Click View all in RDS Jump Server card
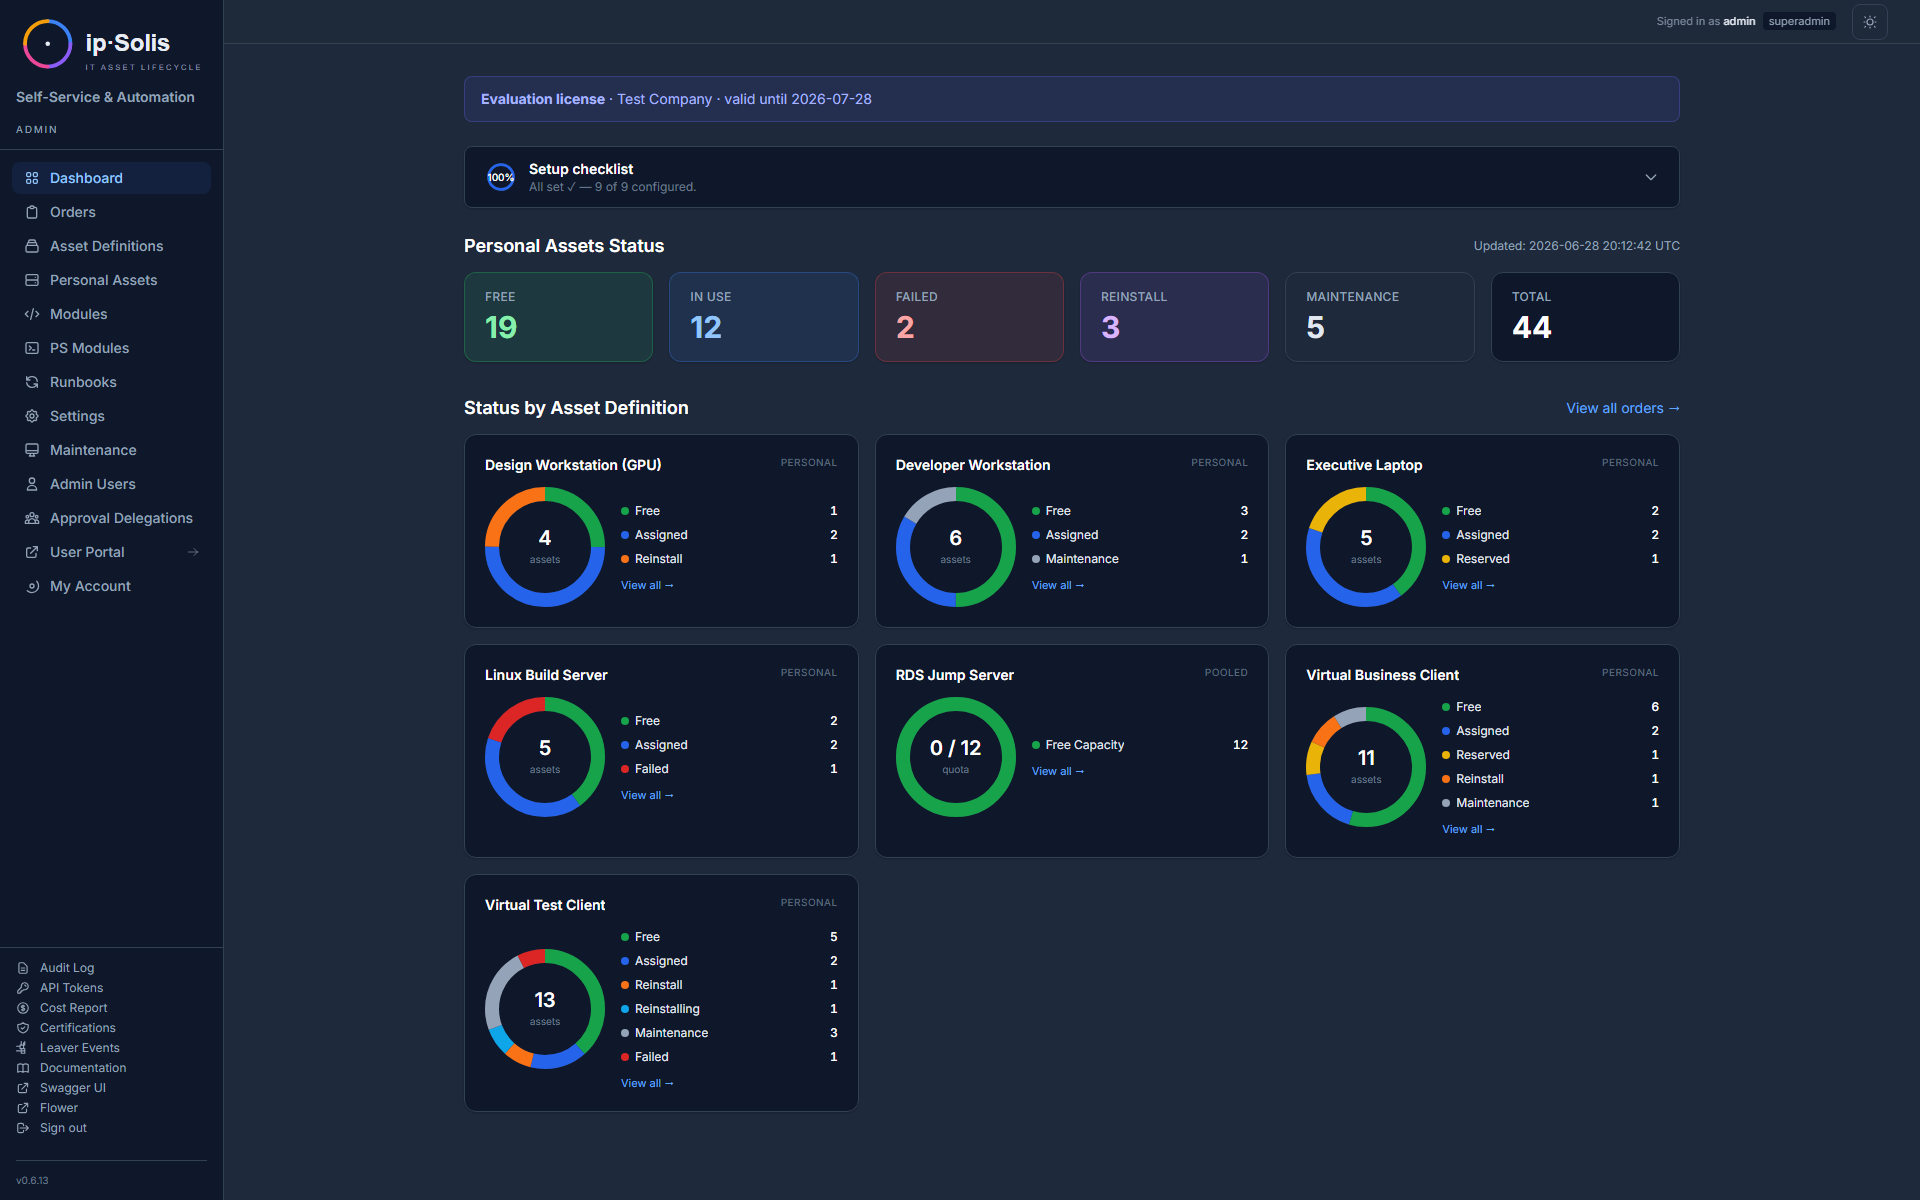 click(1058, 771)
